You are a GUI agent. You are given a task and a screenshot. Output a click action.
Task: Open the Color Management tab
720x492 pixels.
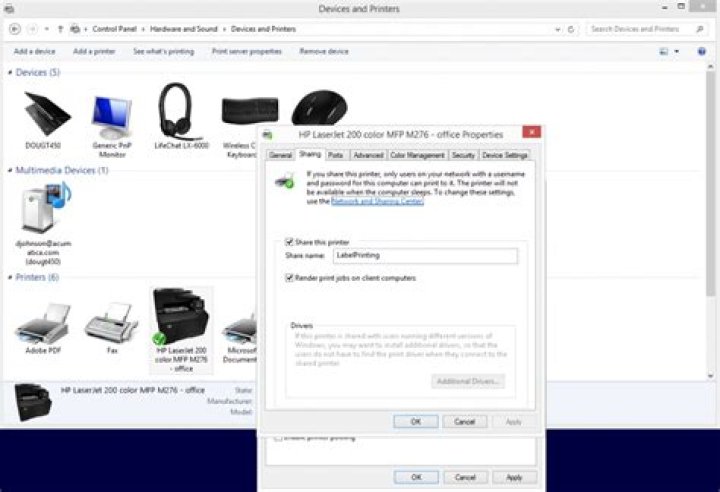(x=417, y=155)
